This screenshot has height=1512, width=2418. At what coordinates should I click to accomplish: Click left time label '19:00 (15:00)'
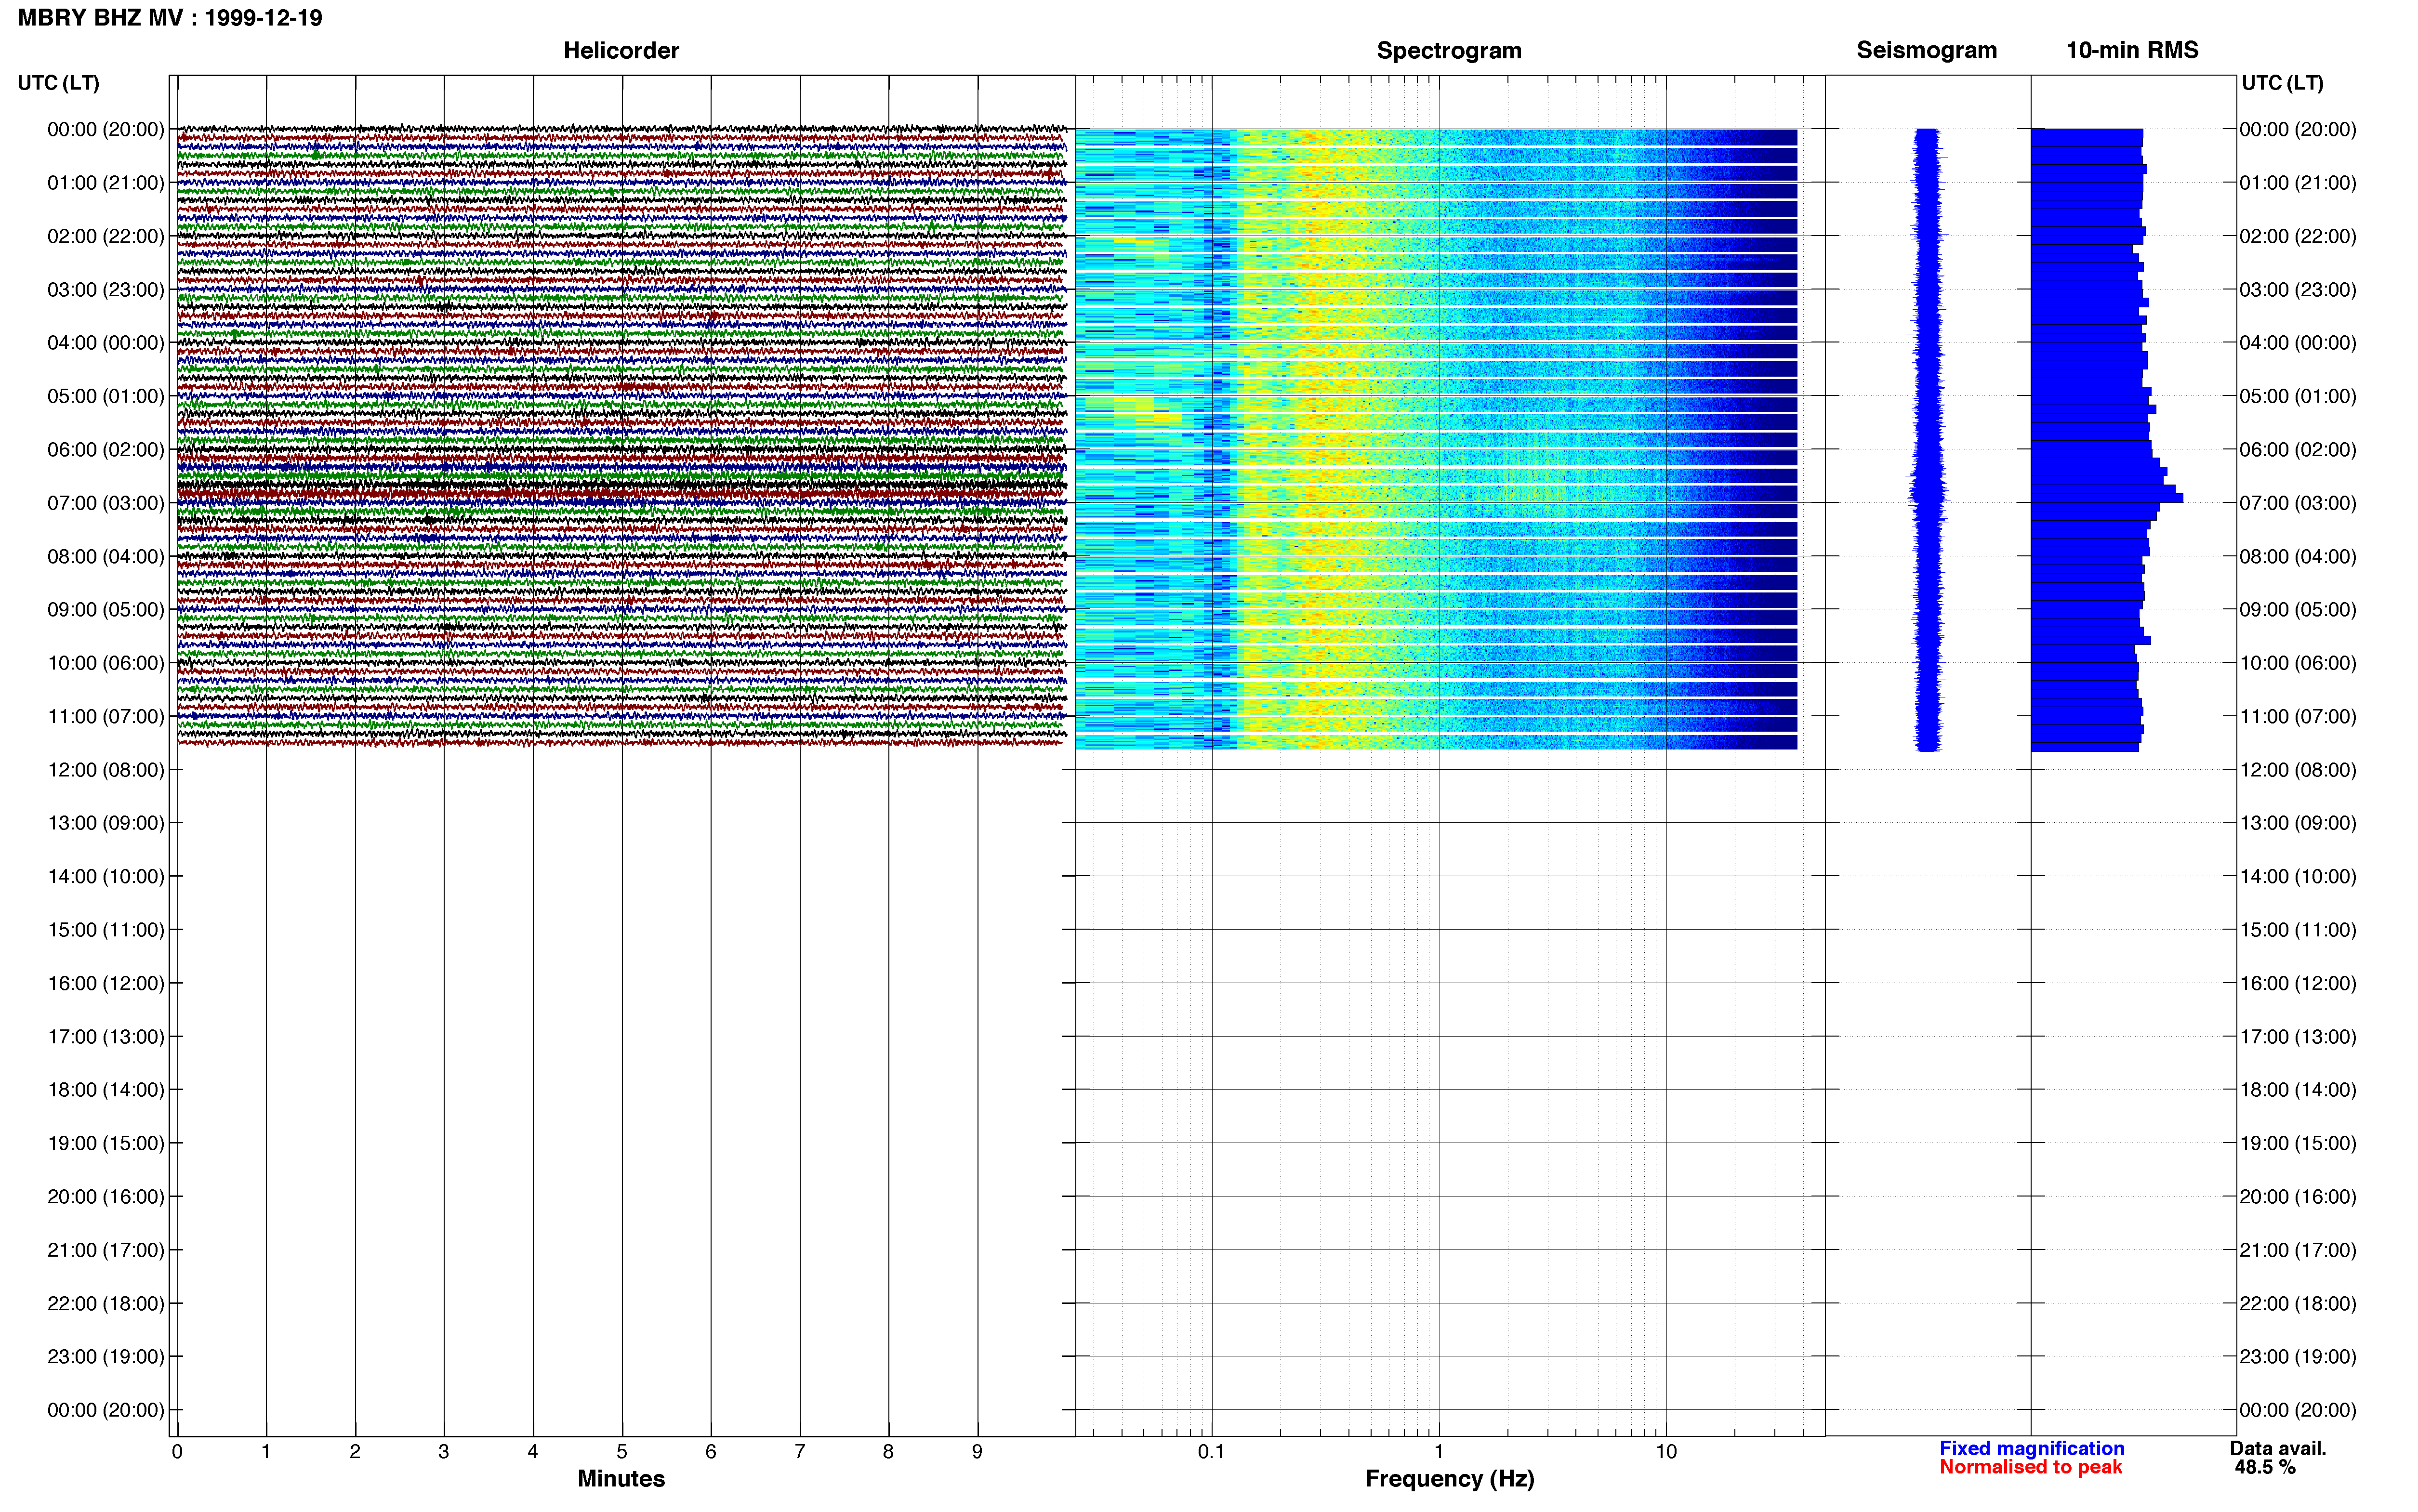(106, 1143)
